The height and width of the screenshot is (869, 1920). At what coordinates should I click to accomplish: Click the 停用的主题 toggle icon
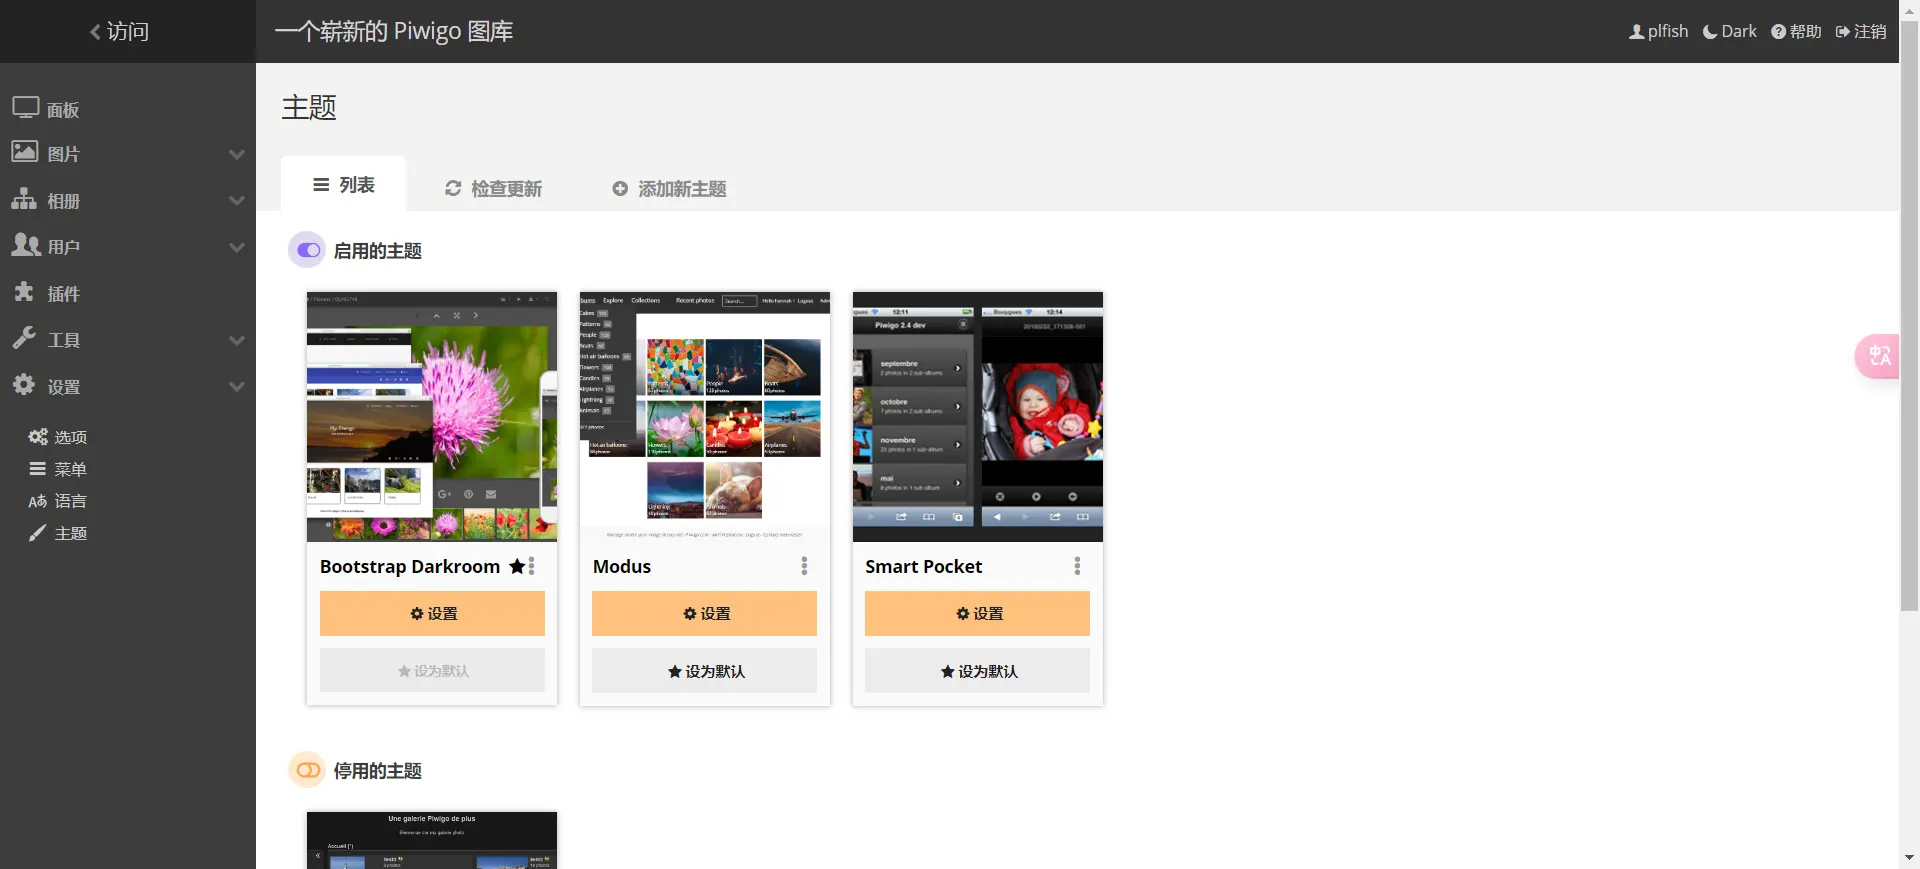click(308, 770)
